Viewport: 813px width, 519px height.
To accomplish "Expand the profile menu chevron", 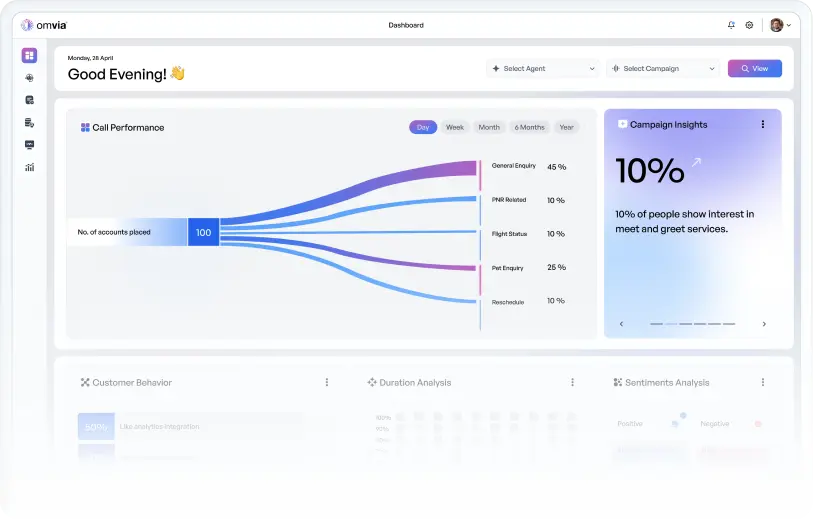I will 789,25.
